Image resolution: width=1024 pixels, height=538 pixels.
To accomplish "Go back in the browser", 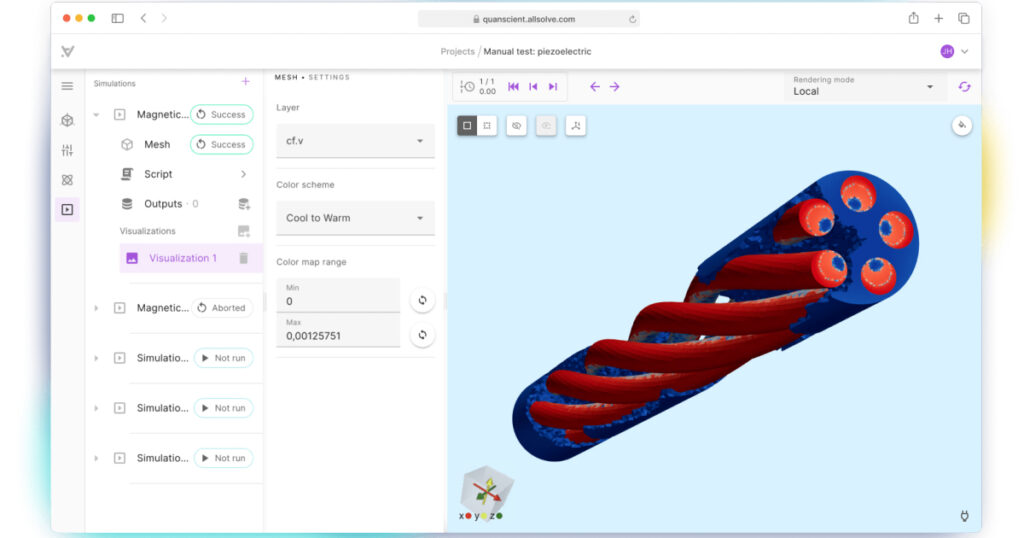I will point(144,18).
